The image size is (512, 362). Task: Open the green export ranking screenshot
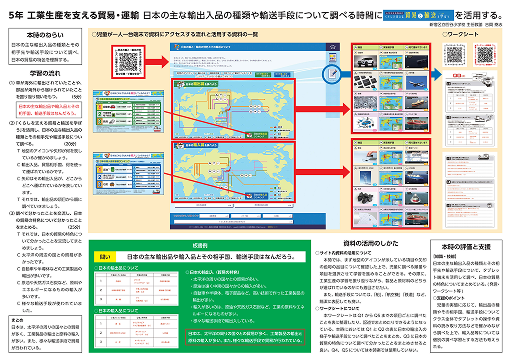coord(128,111)
